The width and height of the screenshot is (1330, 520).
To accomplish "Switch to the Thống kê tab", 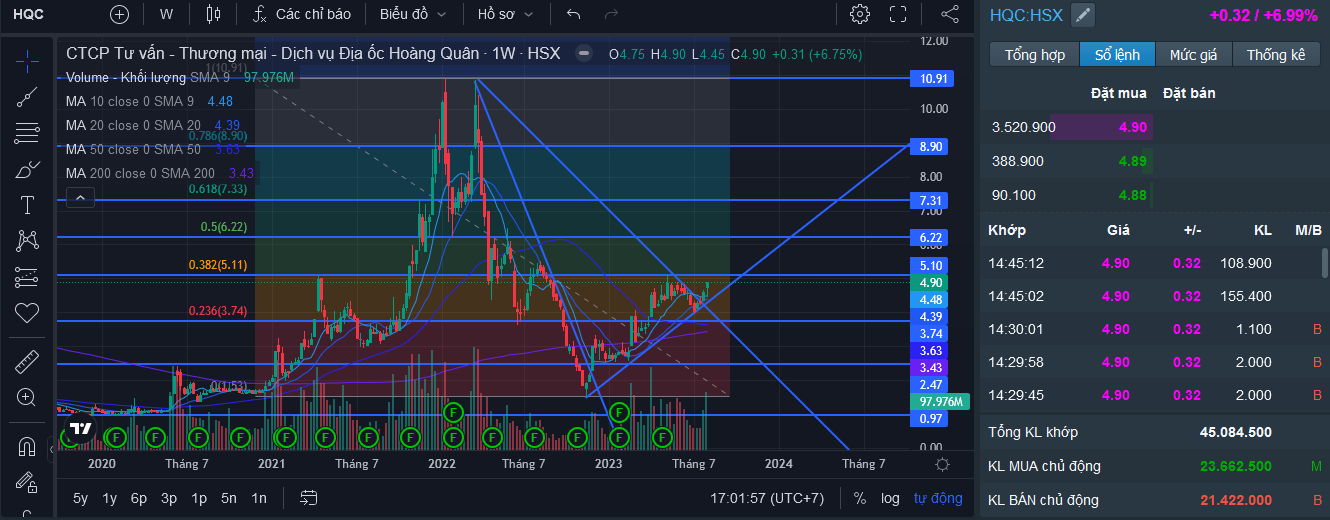I will [x=1275, y=55].
